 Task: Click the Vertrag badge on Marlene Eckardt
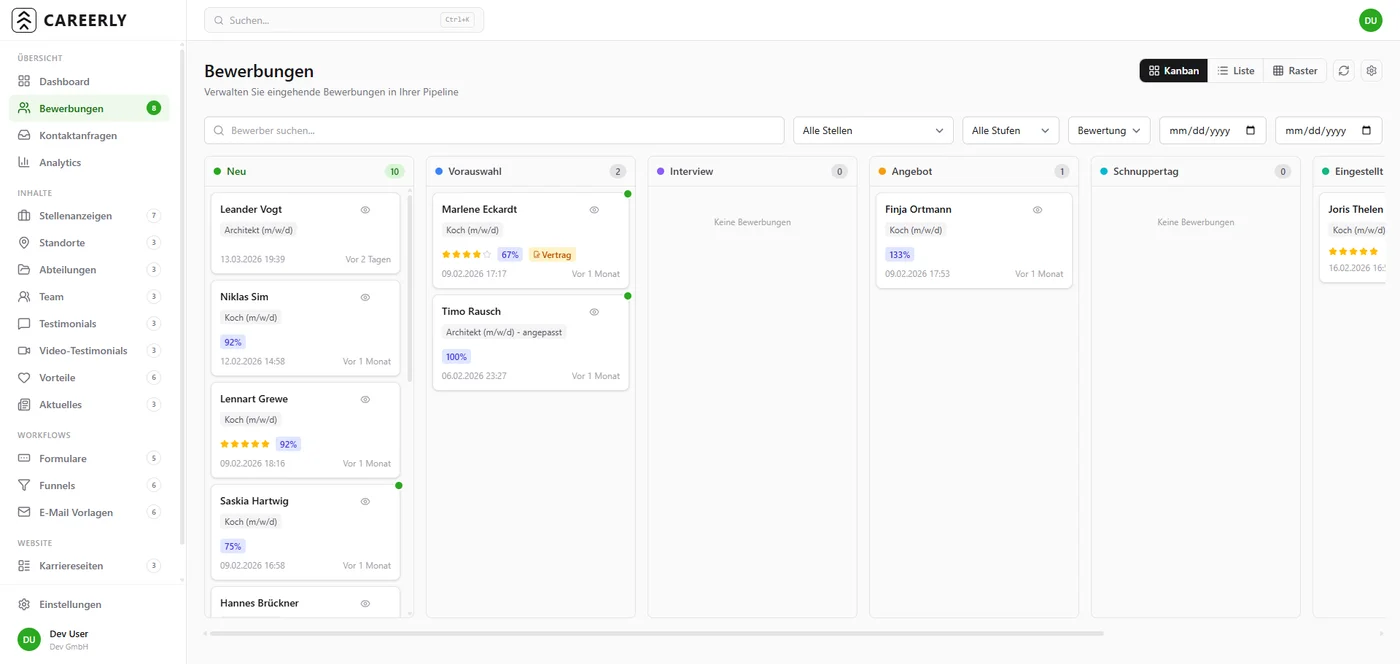point(552,255)
